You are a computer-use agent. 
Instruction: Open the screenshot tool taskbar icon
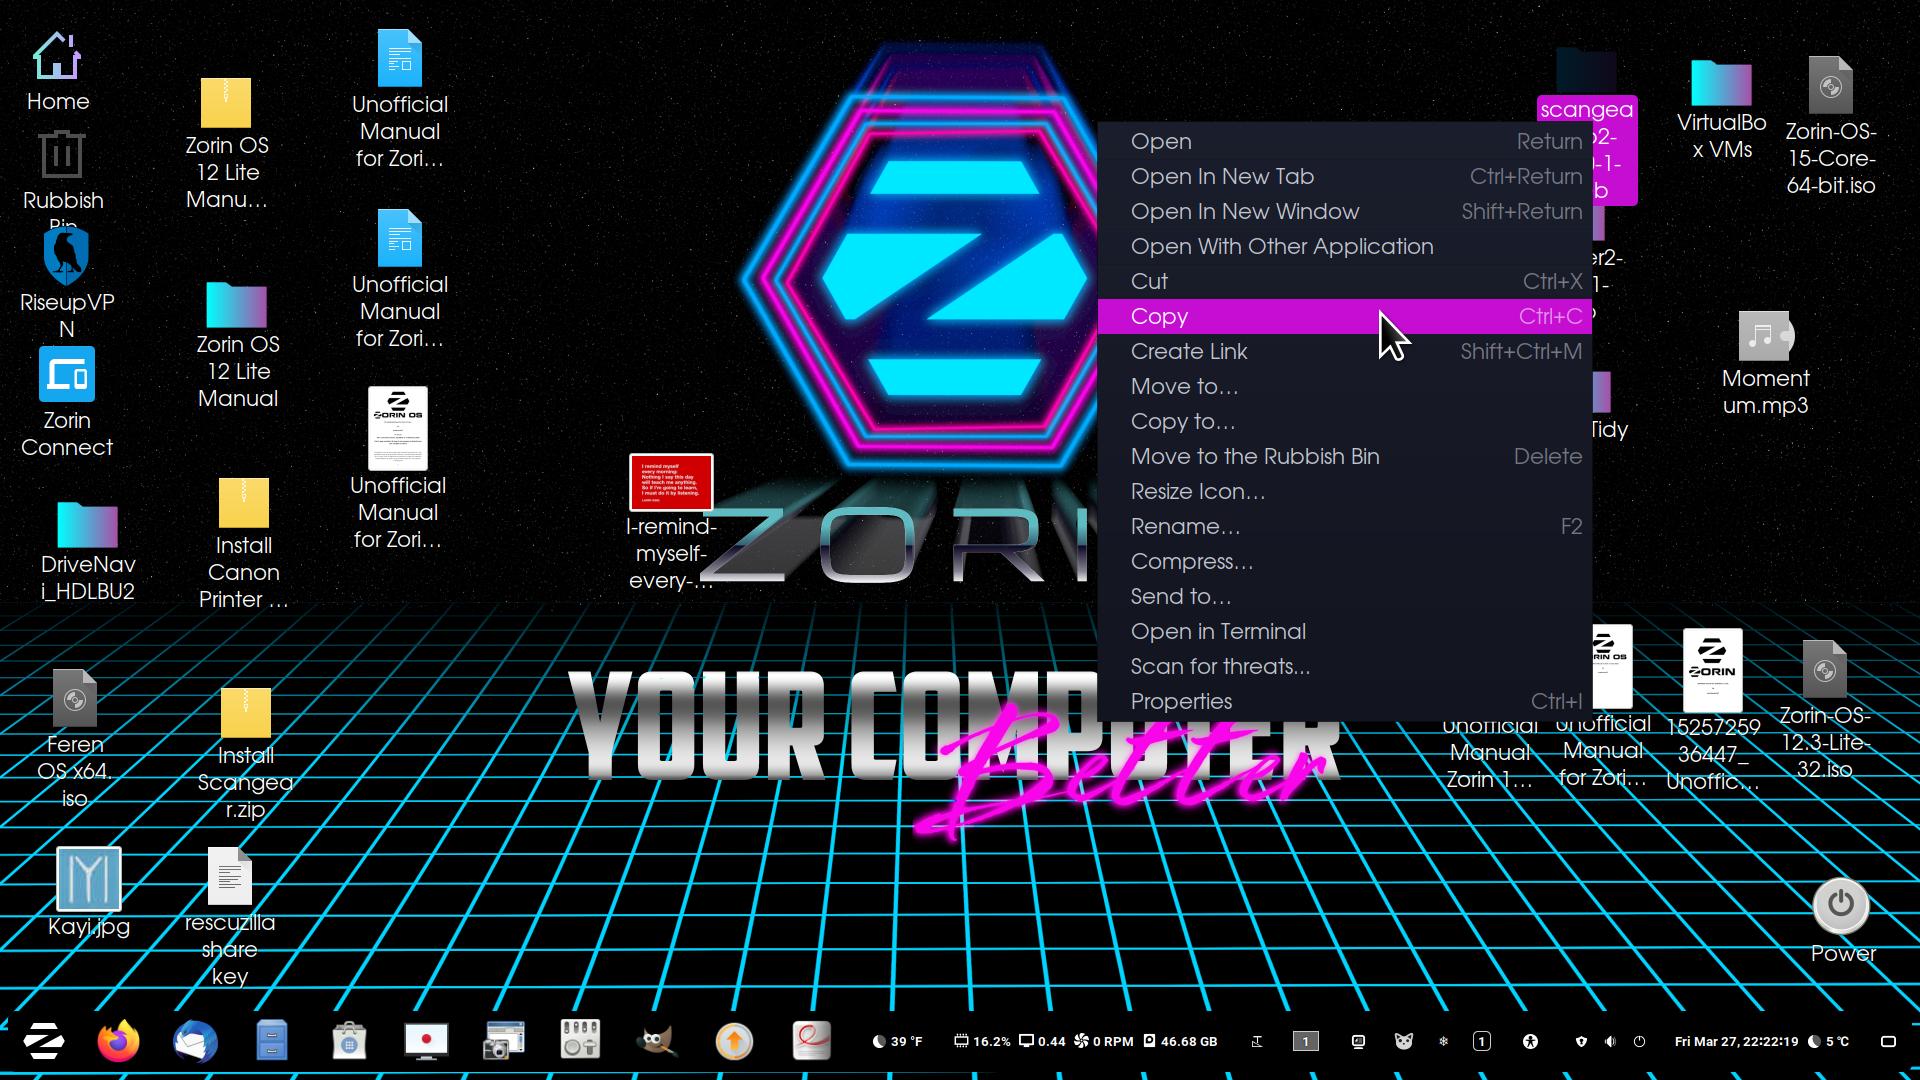pyautogui.click(x=503, y=1041)
